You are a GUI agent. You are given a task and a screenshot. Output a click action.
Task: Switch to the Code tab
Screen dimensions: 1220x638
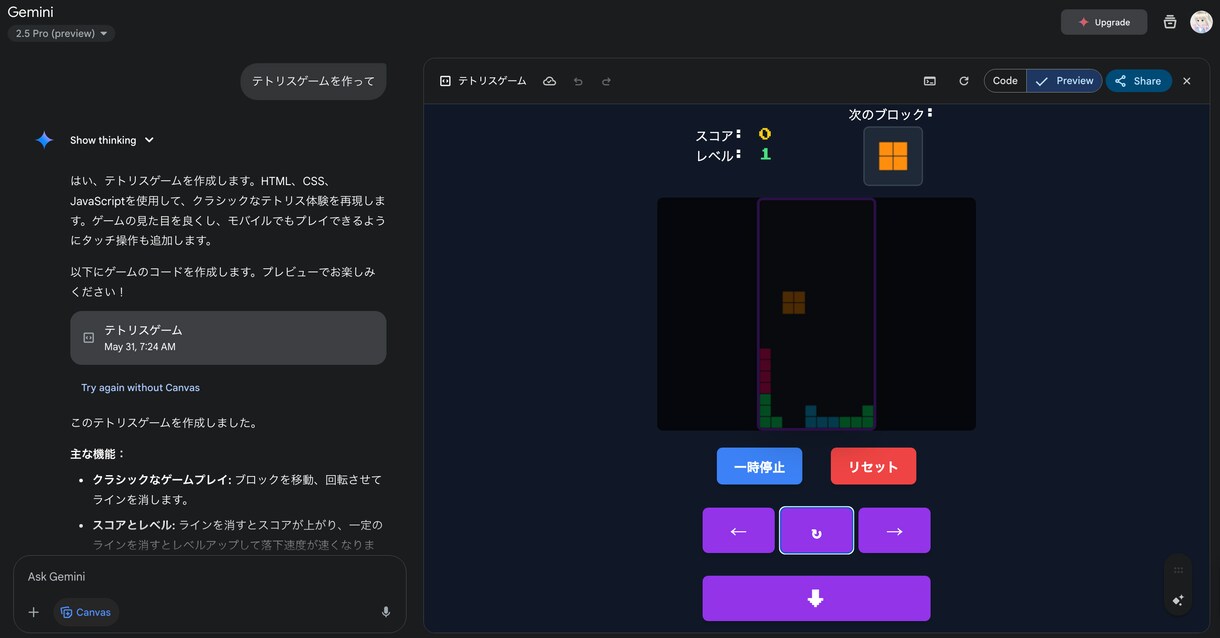(x=1005, y=81)
